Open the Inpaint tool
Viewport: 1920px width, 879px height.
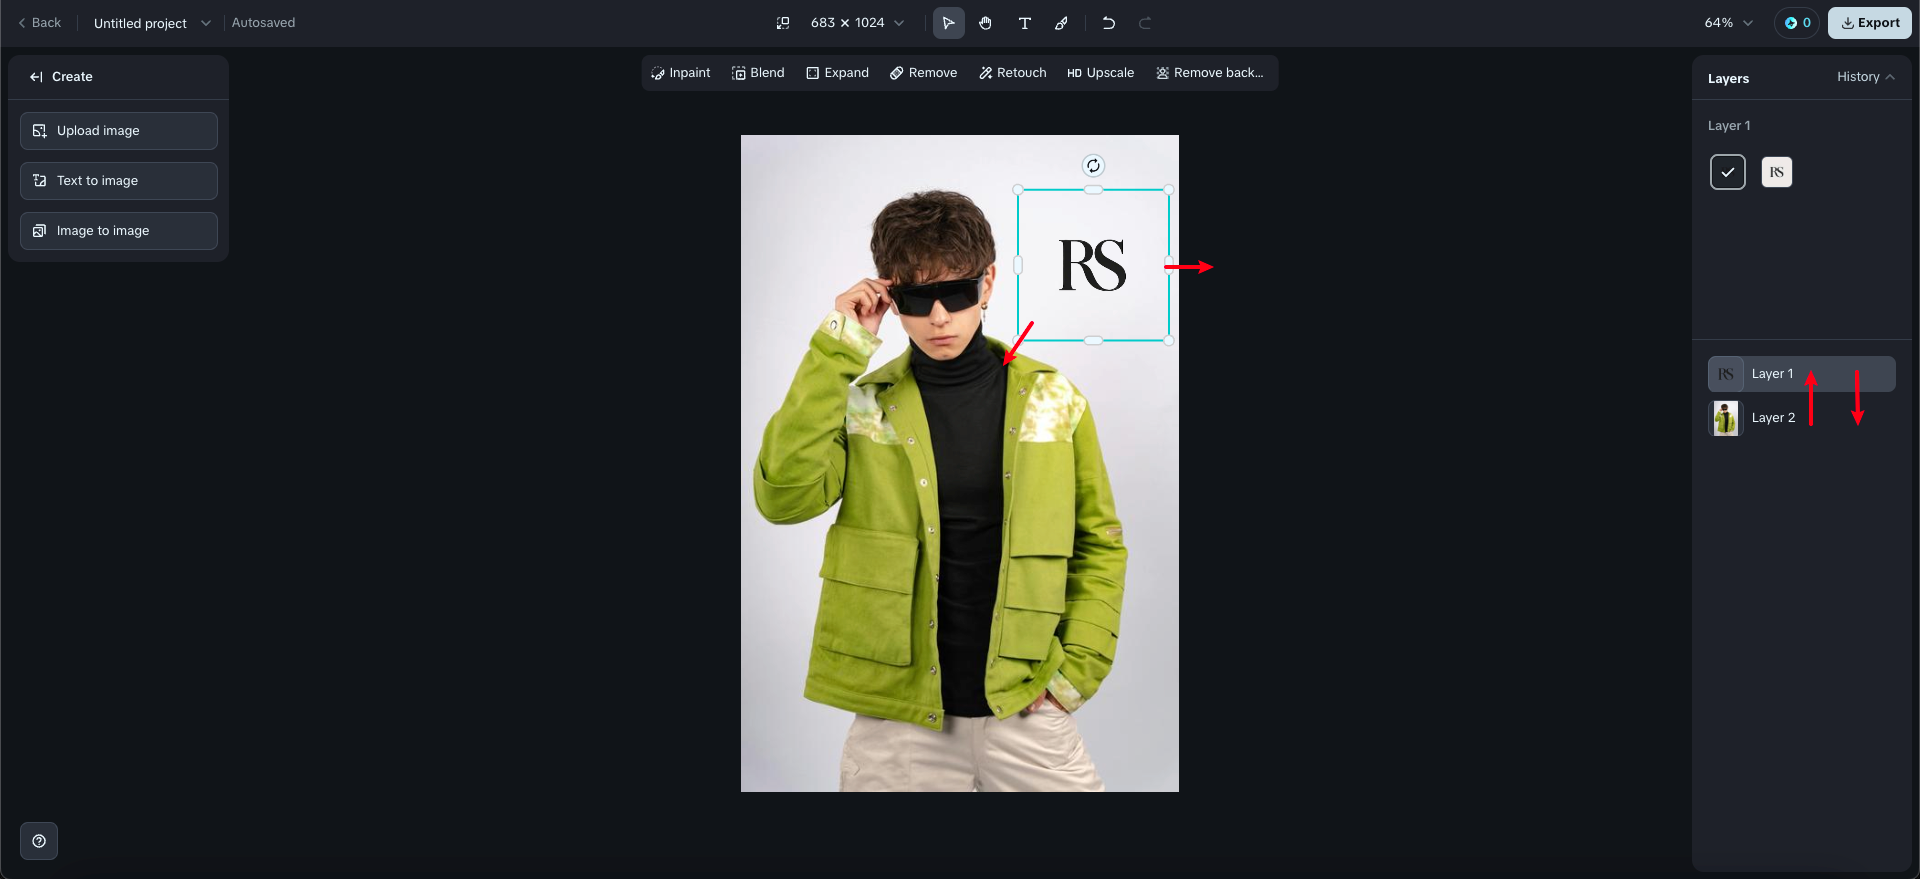tap(681, 73)
